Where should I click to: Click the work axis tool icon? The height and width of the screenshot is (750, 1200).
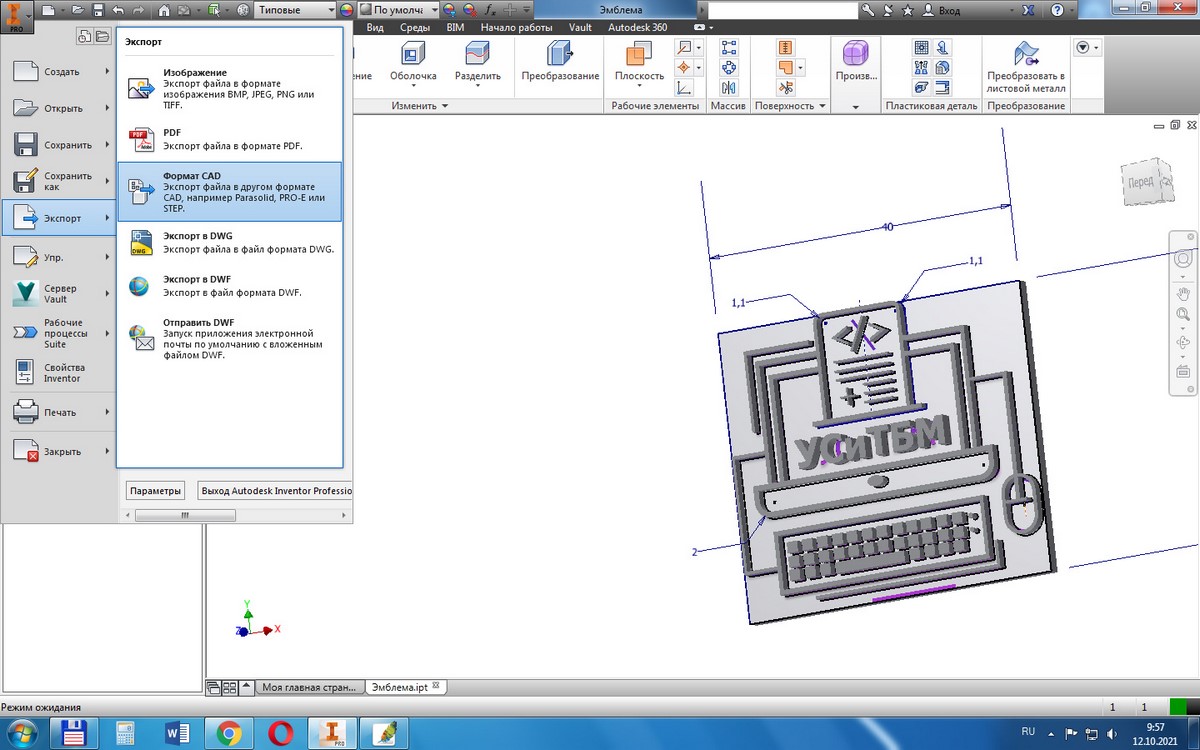684,47
